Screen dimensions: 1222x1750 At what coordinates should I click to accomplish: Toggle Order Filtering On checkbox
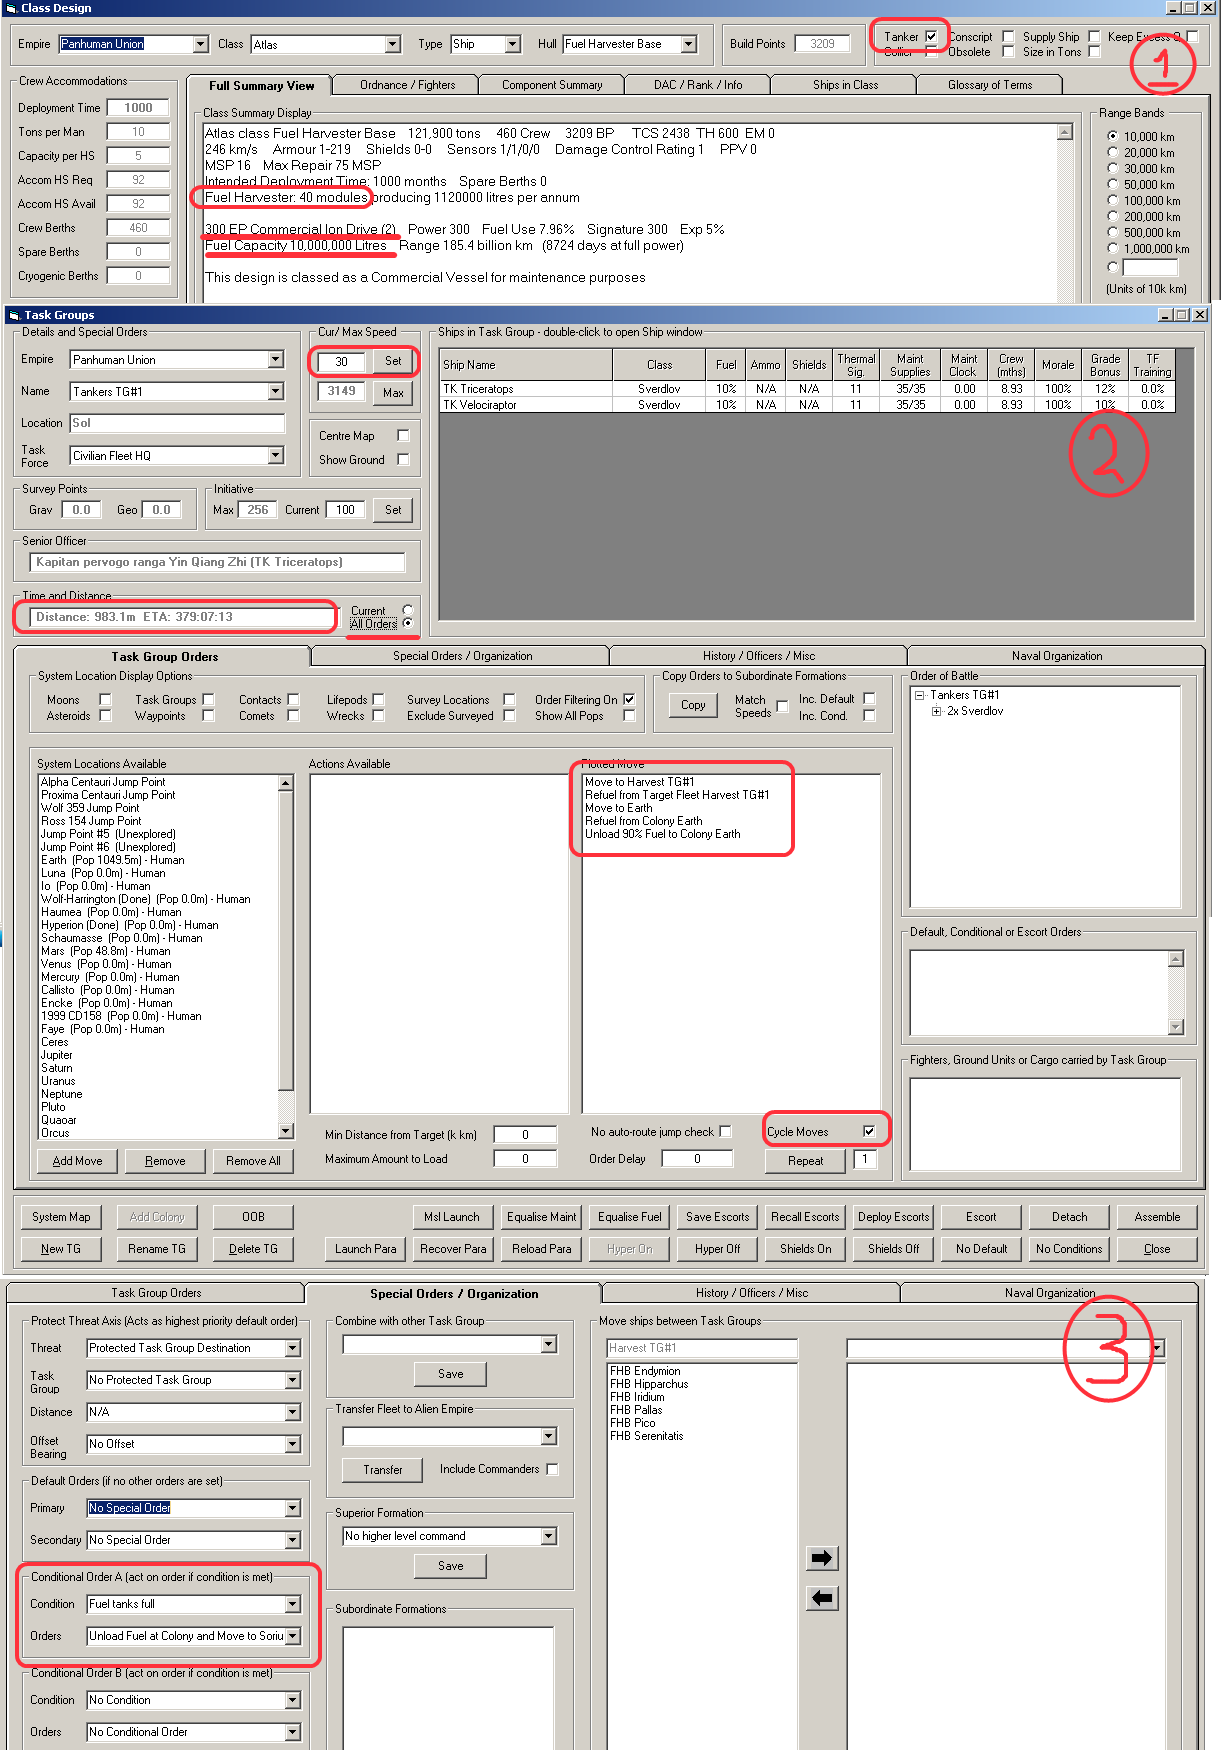click(x=629, y=699)
